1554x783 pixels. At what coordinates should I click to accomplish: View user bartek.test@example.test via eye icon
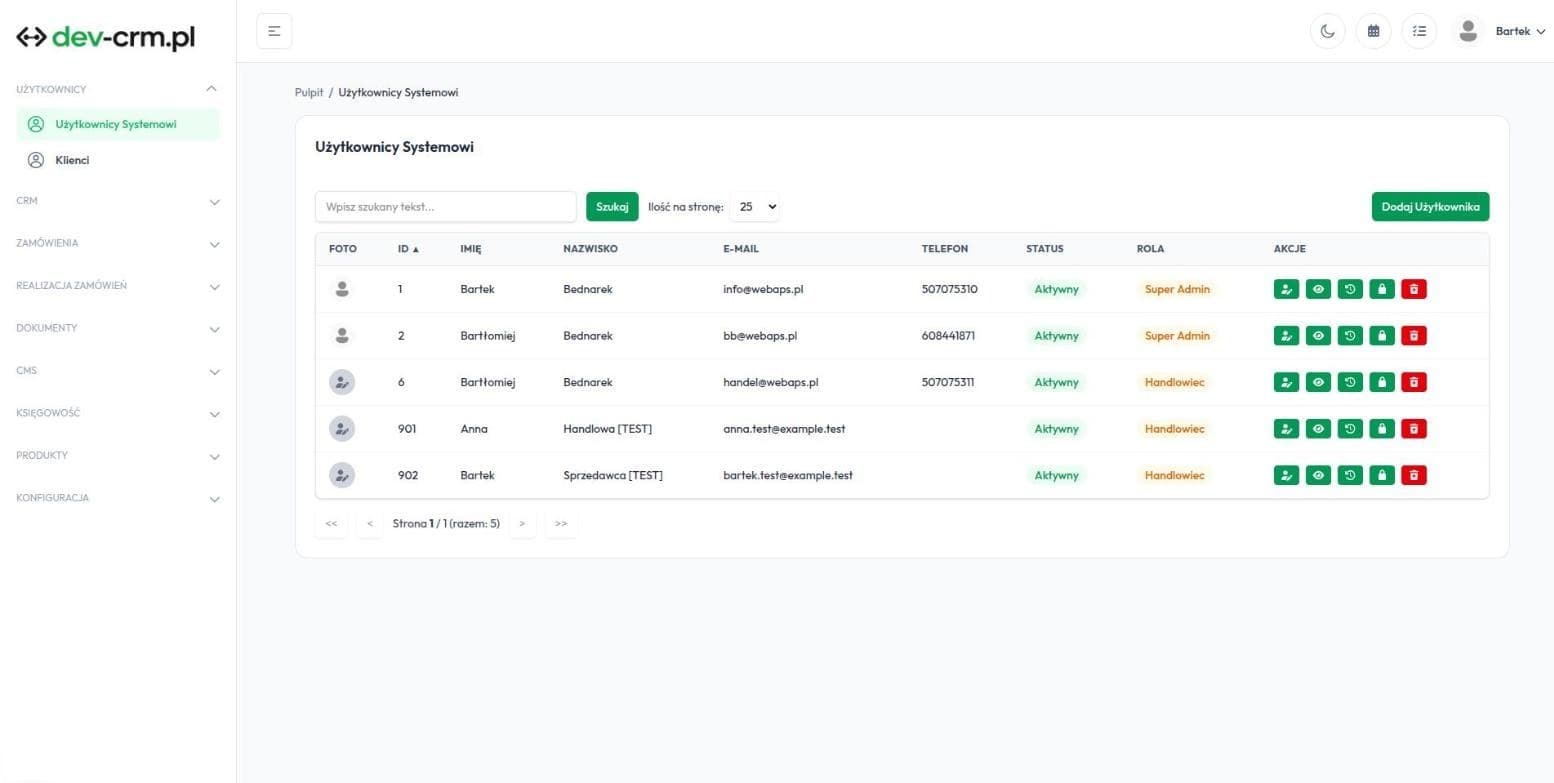click(1318, 475)
